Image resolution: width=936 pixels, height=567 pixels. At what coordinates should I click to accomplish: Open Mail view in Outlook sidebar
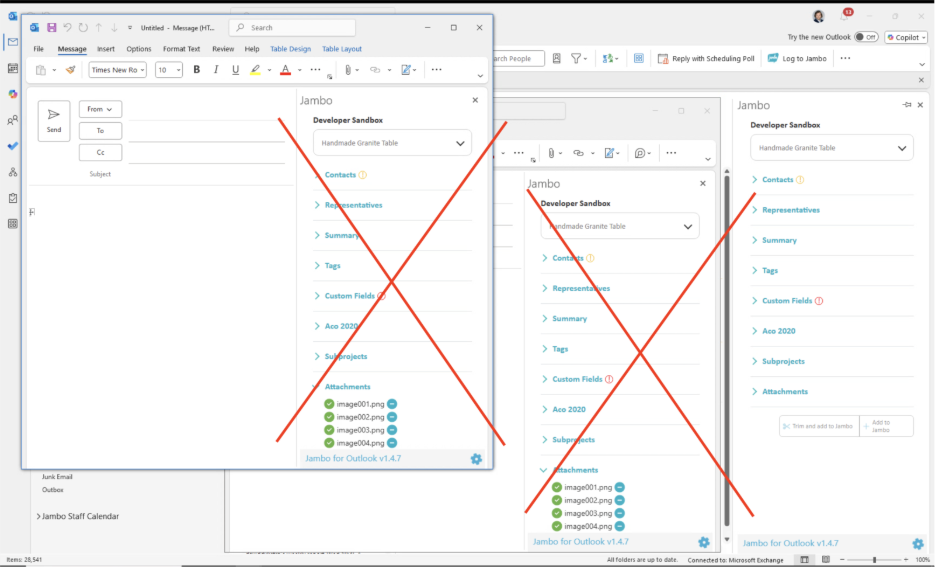pos(13,42)
